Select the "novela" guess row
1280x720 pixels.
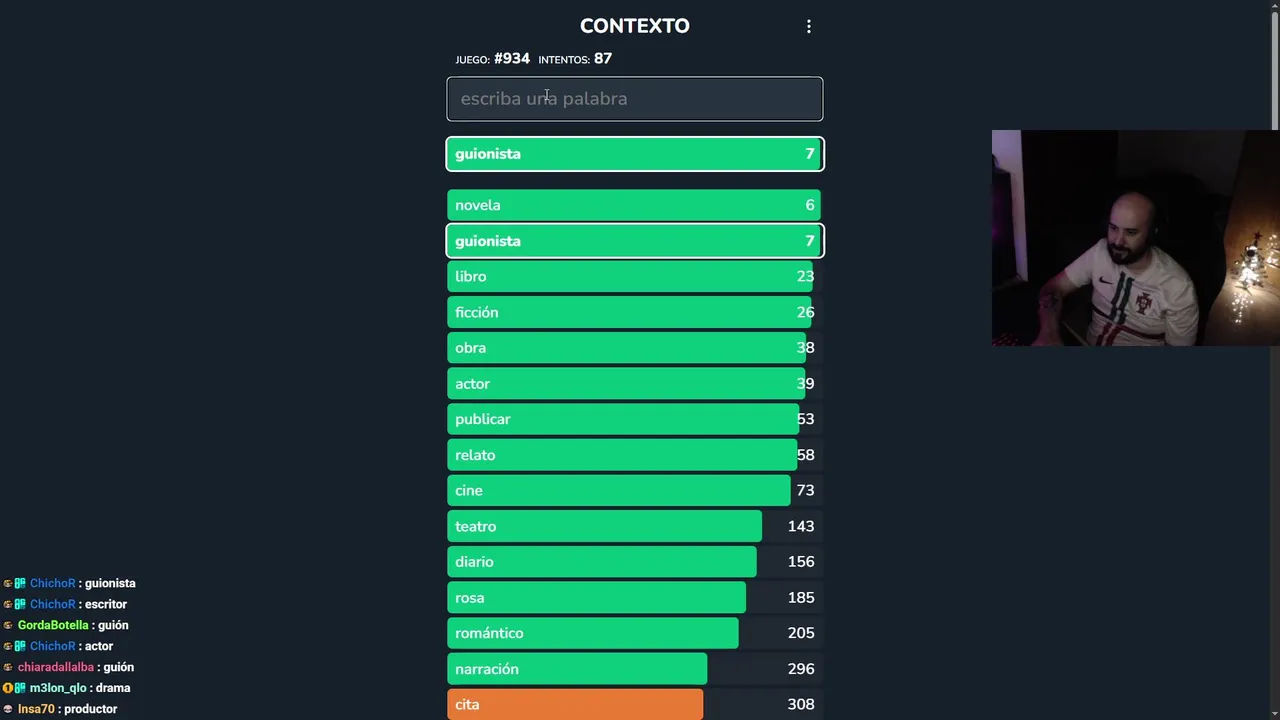634,205
